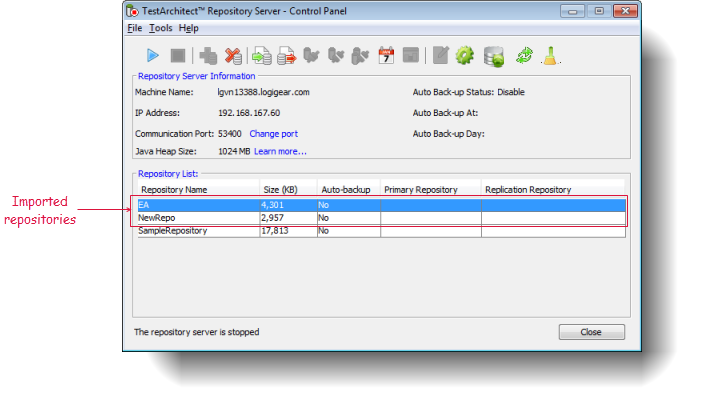Open settings with the green gear icon
The image size is (702, 412).
coord(465,56)
